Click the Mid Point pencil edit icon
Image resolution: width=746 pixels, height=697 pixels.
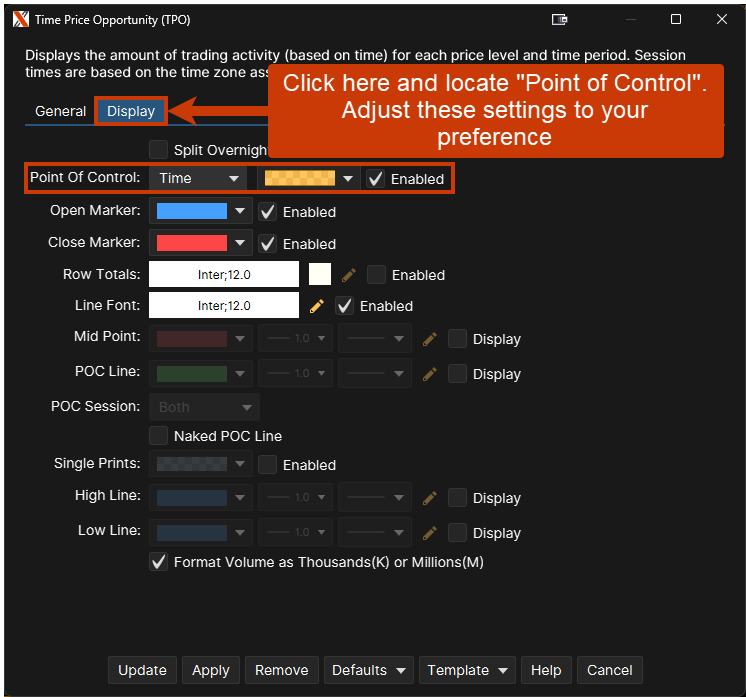(430, 339)
